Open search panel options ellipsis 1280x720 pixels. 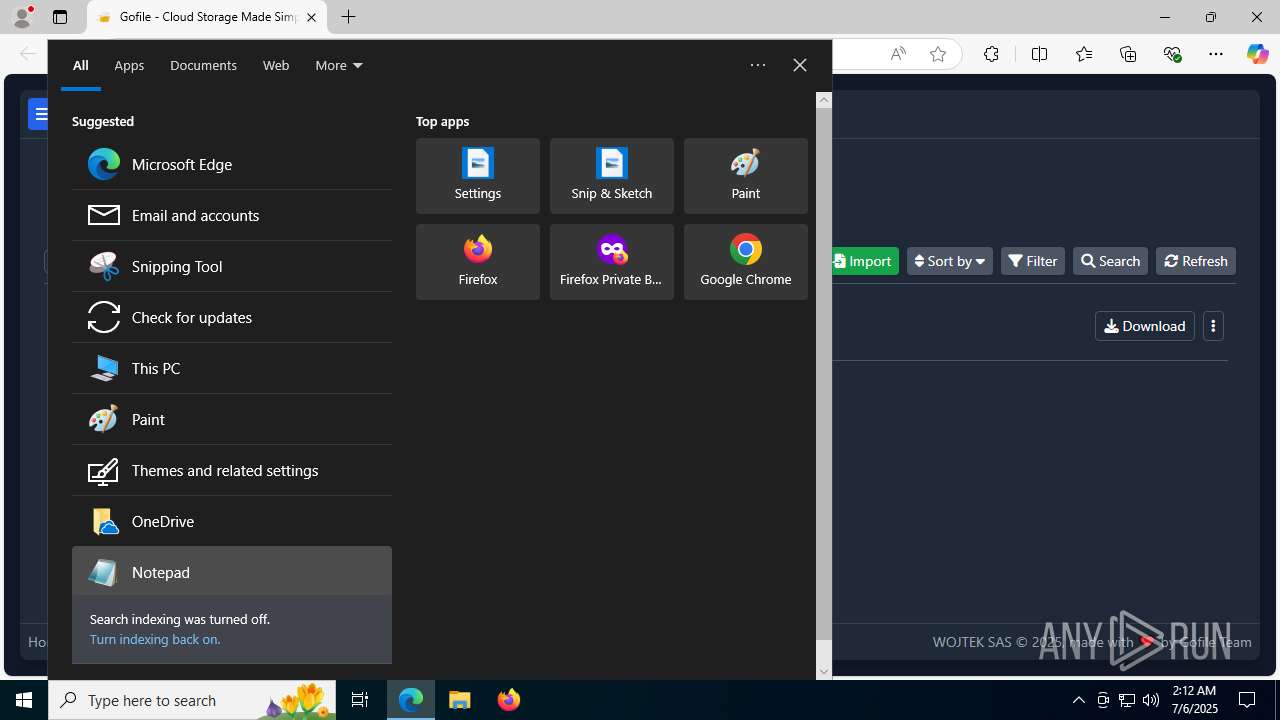point(758,65)
